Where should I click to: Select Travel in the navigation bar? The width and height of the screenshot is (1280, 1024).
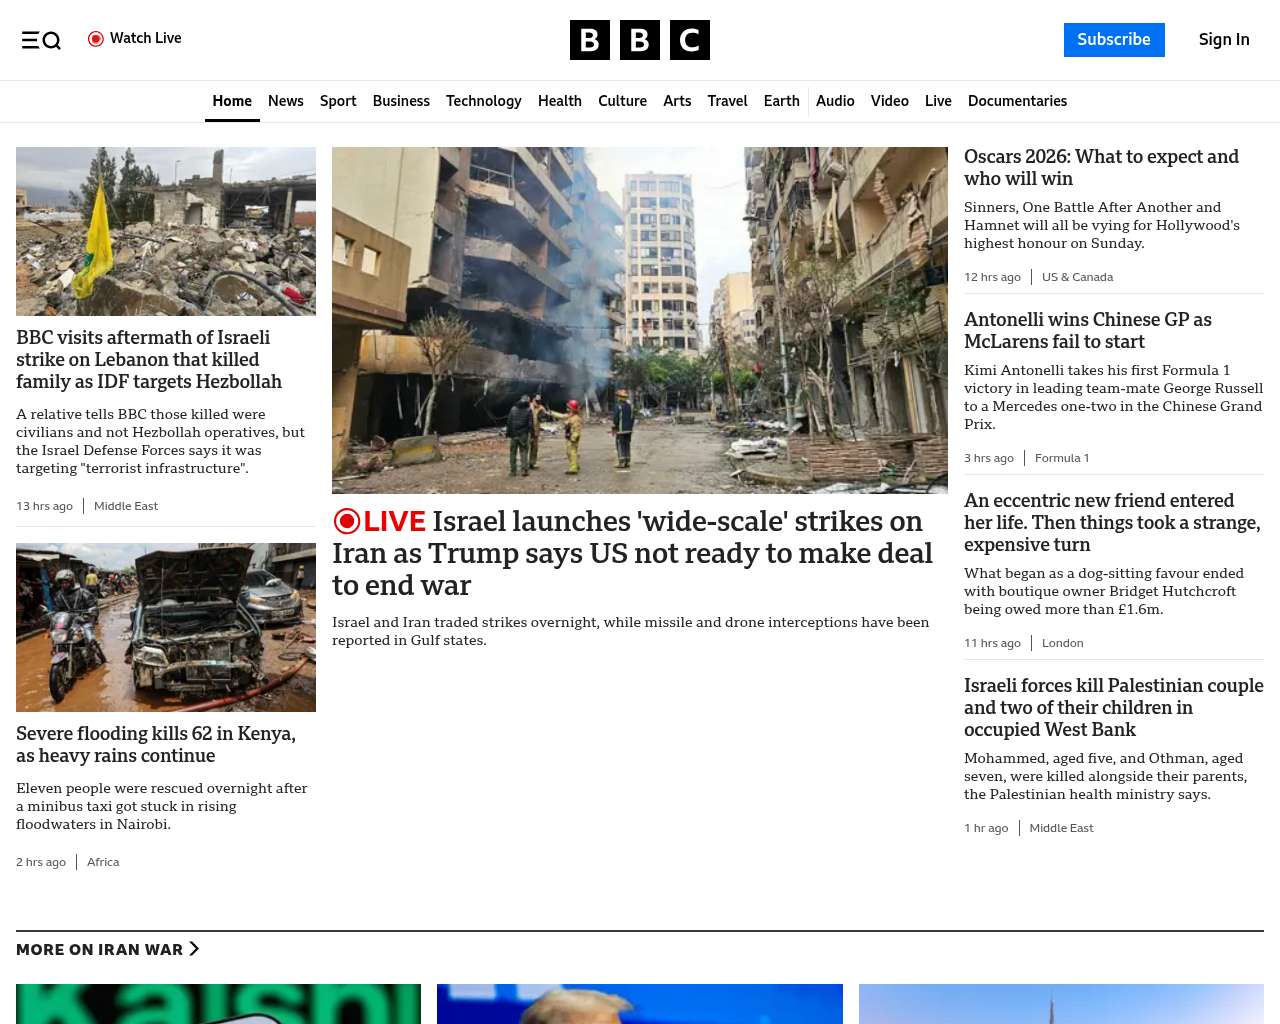(727, 101)
